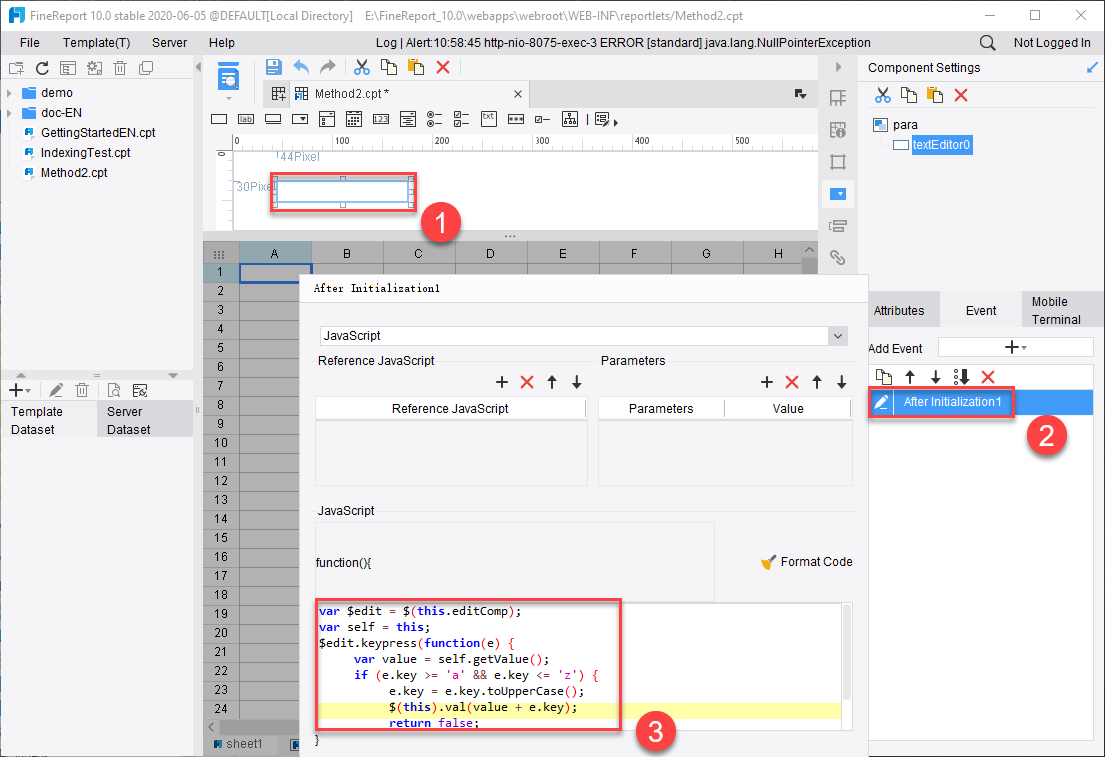
Task: Expand the demo folder
Action: (9, 93)
